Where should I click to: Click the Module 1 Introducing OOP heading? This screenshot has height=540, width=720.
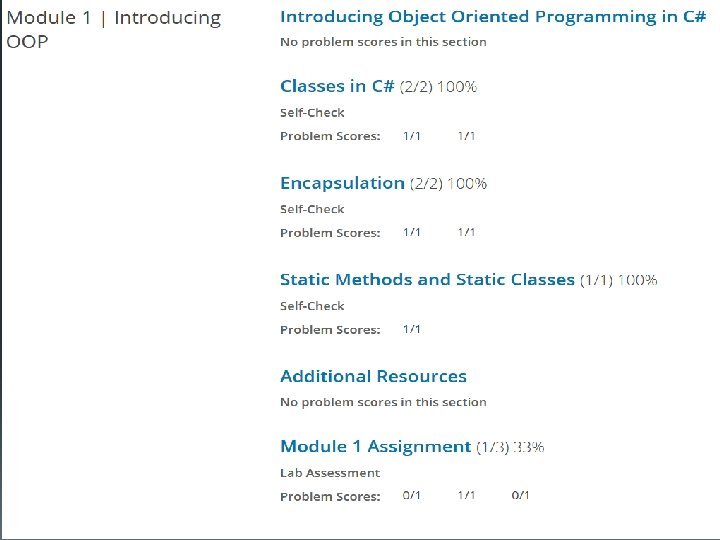114,29
